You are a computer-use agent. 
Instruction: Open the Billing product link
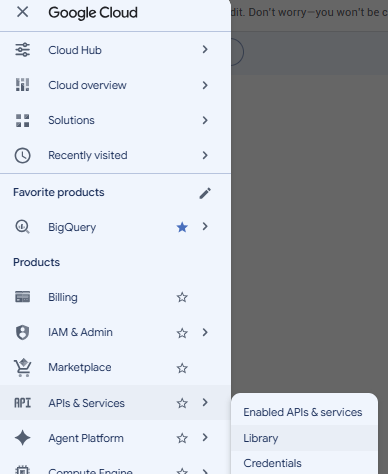point(63,297)
